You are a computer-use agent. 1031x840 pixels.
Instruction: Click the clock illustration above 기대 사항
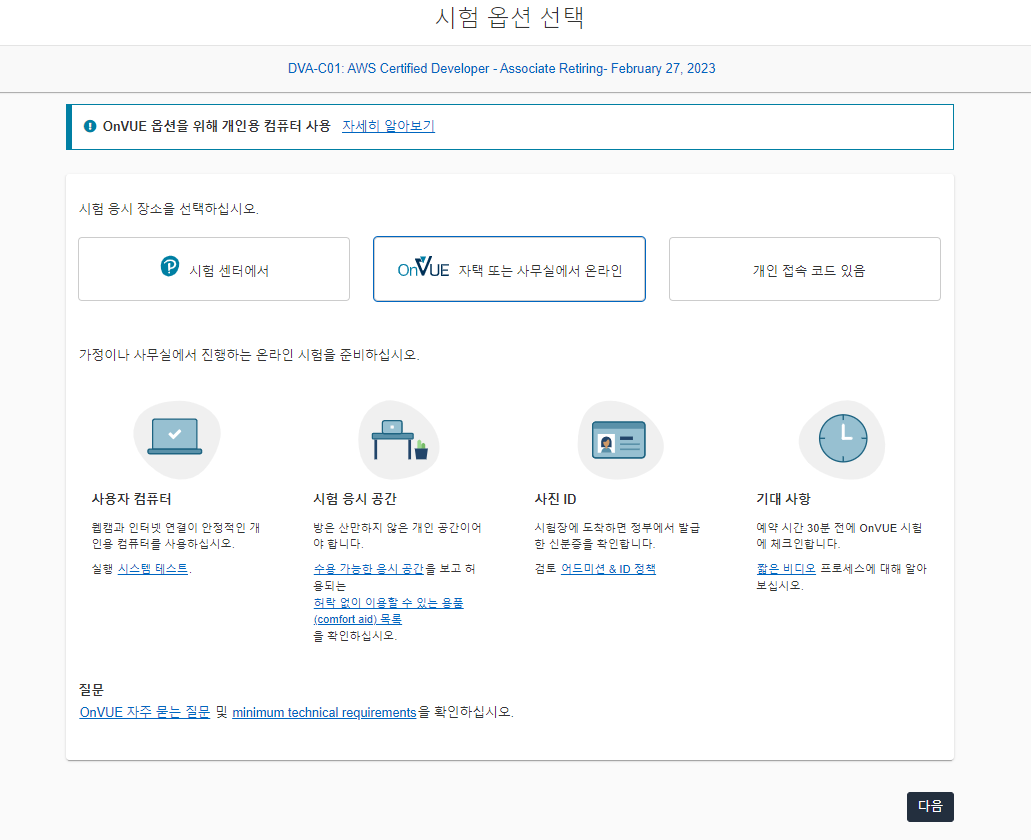click(x=842, y=438)
